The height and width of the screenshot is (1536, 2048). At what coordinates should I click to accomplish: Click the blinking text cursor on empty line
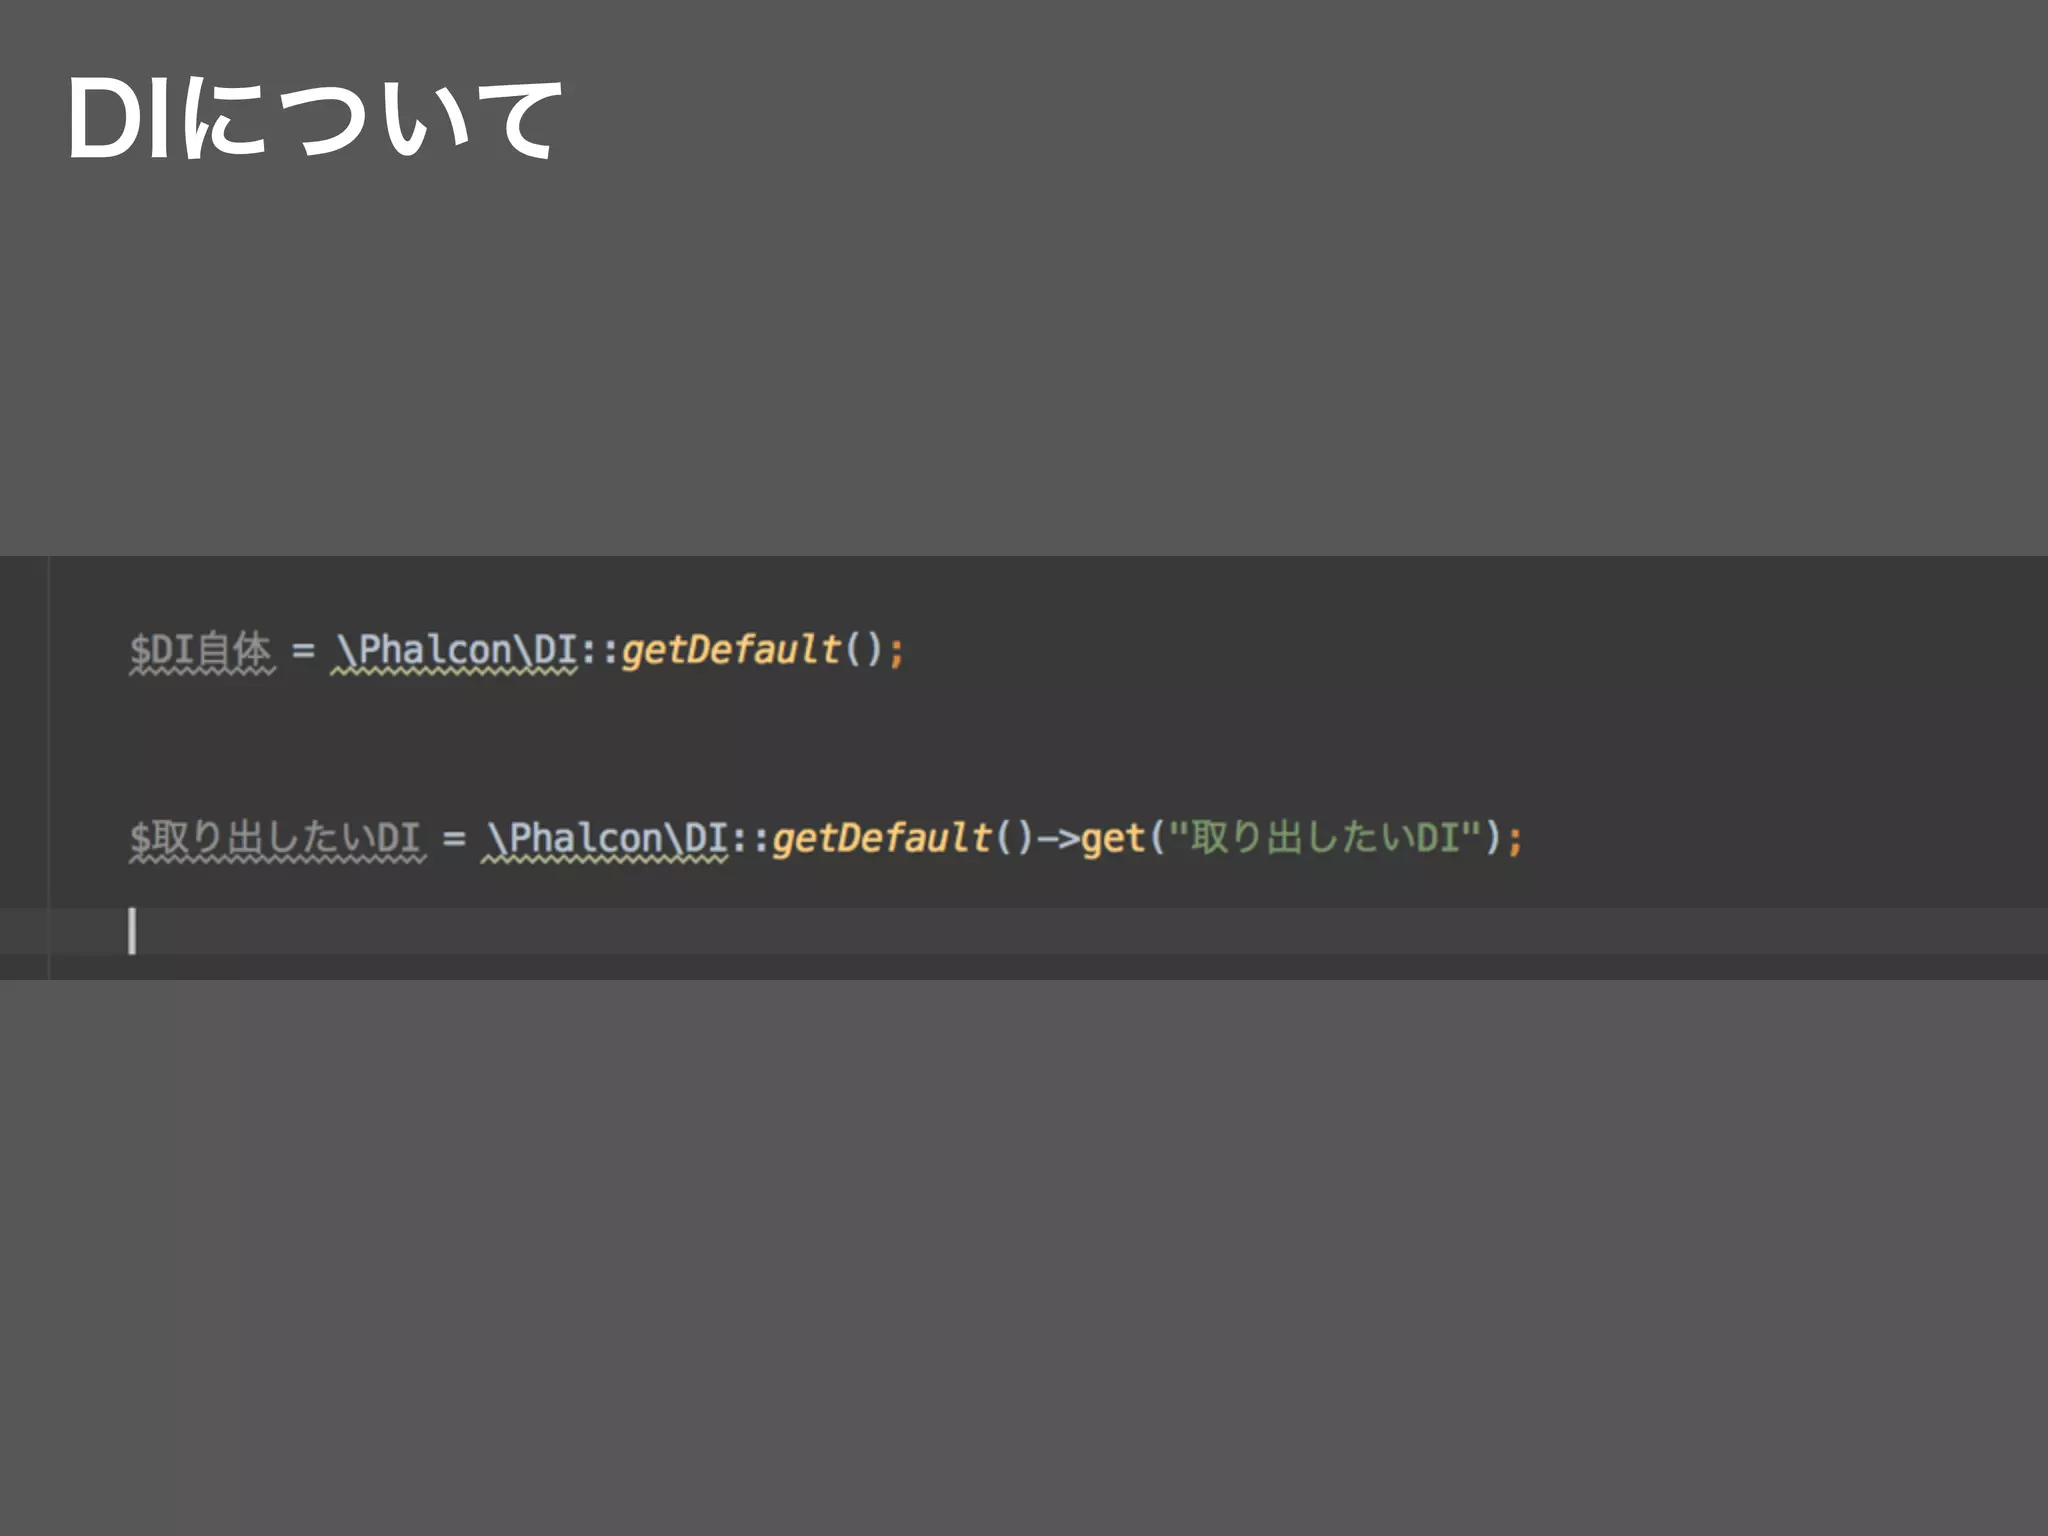[132, 931]
